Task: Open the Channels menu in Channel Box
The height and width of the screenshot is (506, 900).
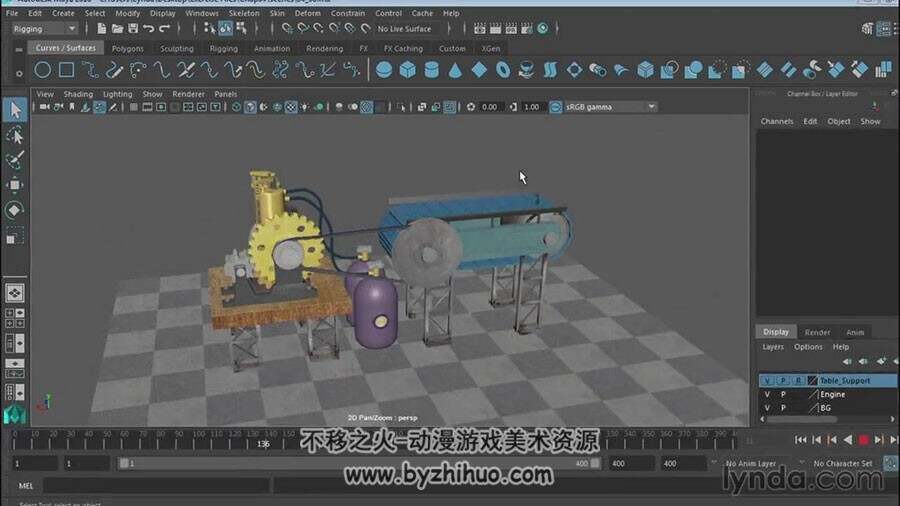Action: click(x=777, y=121)
